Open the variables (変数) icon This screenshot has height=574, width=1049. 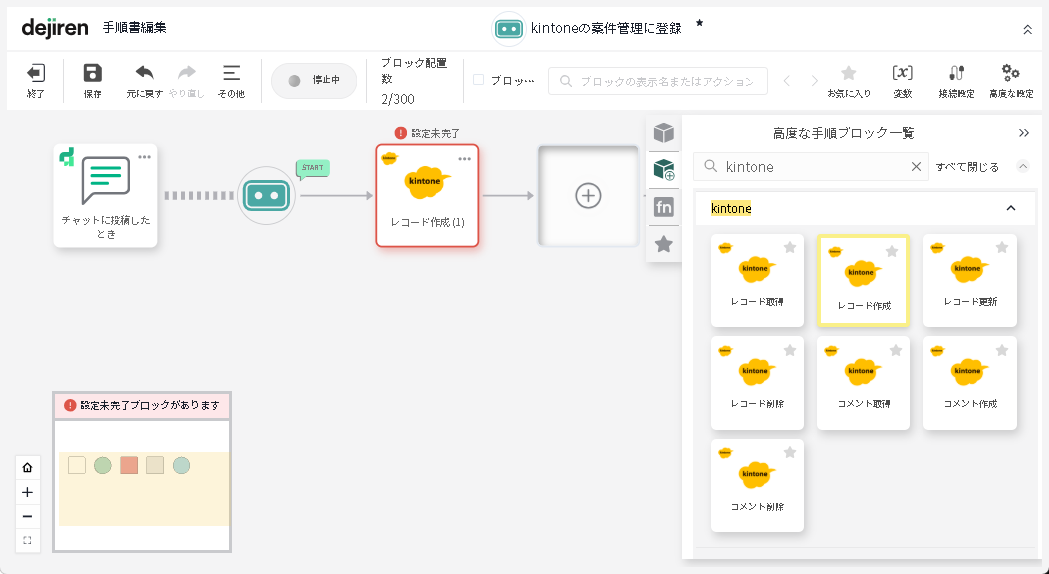point(902,74)
